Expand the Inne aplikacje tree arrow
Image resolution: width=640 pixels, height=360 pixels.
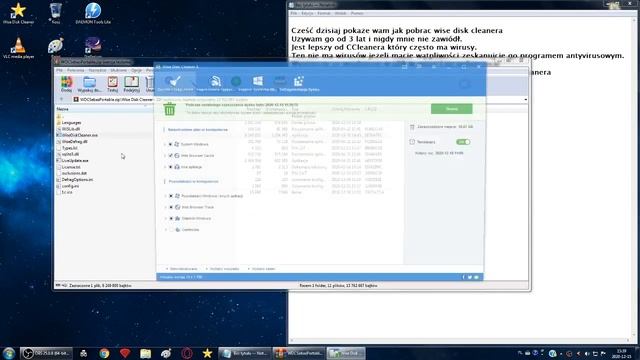pos(165,167)
